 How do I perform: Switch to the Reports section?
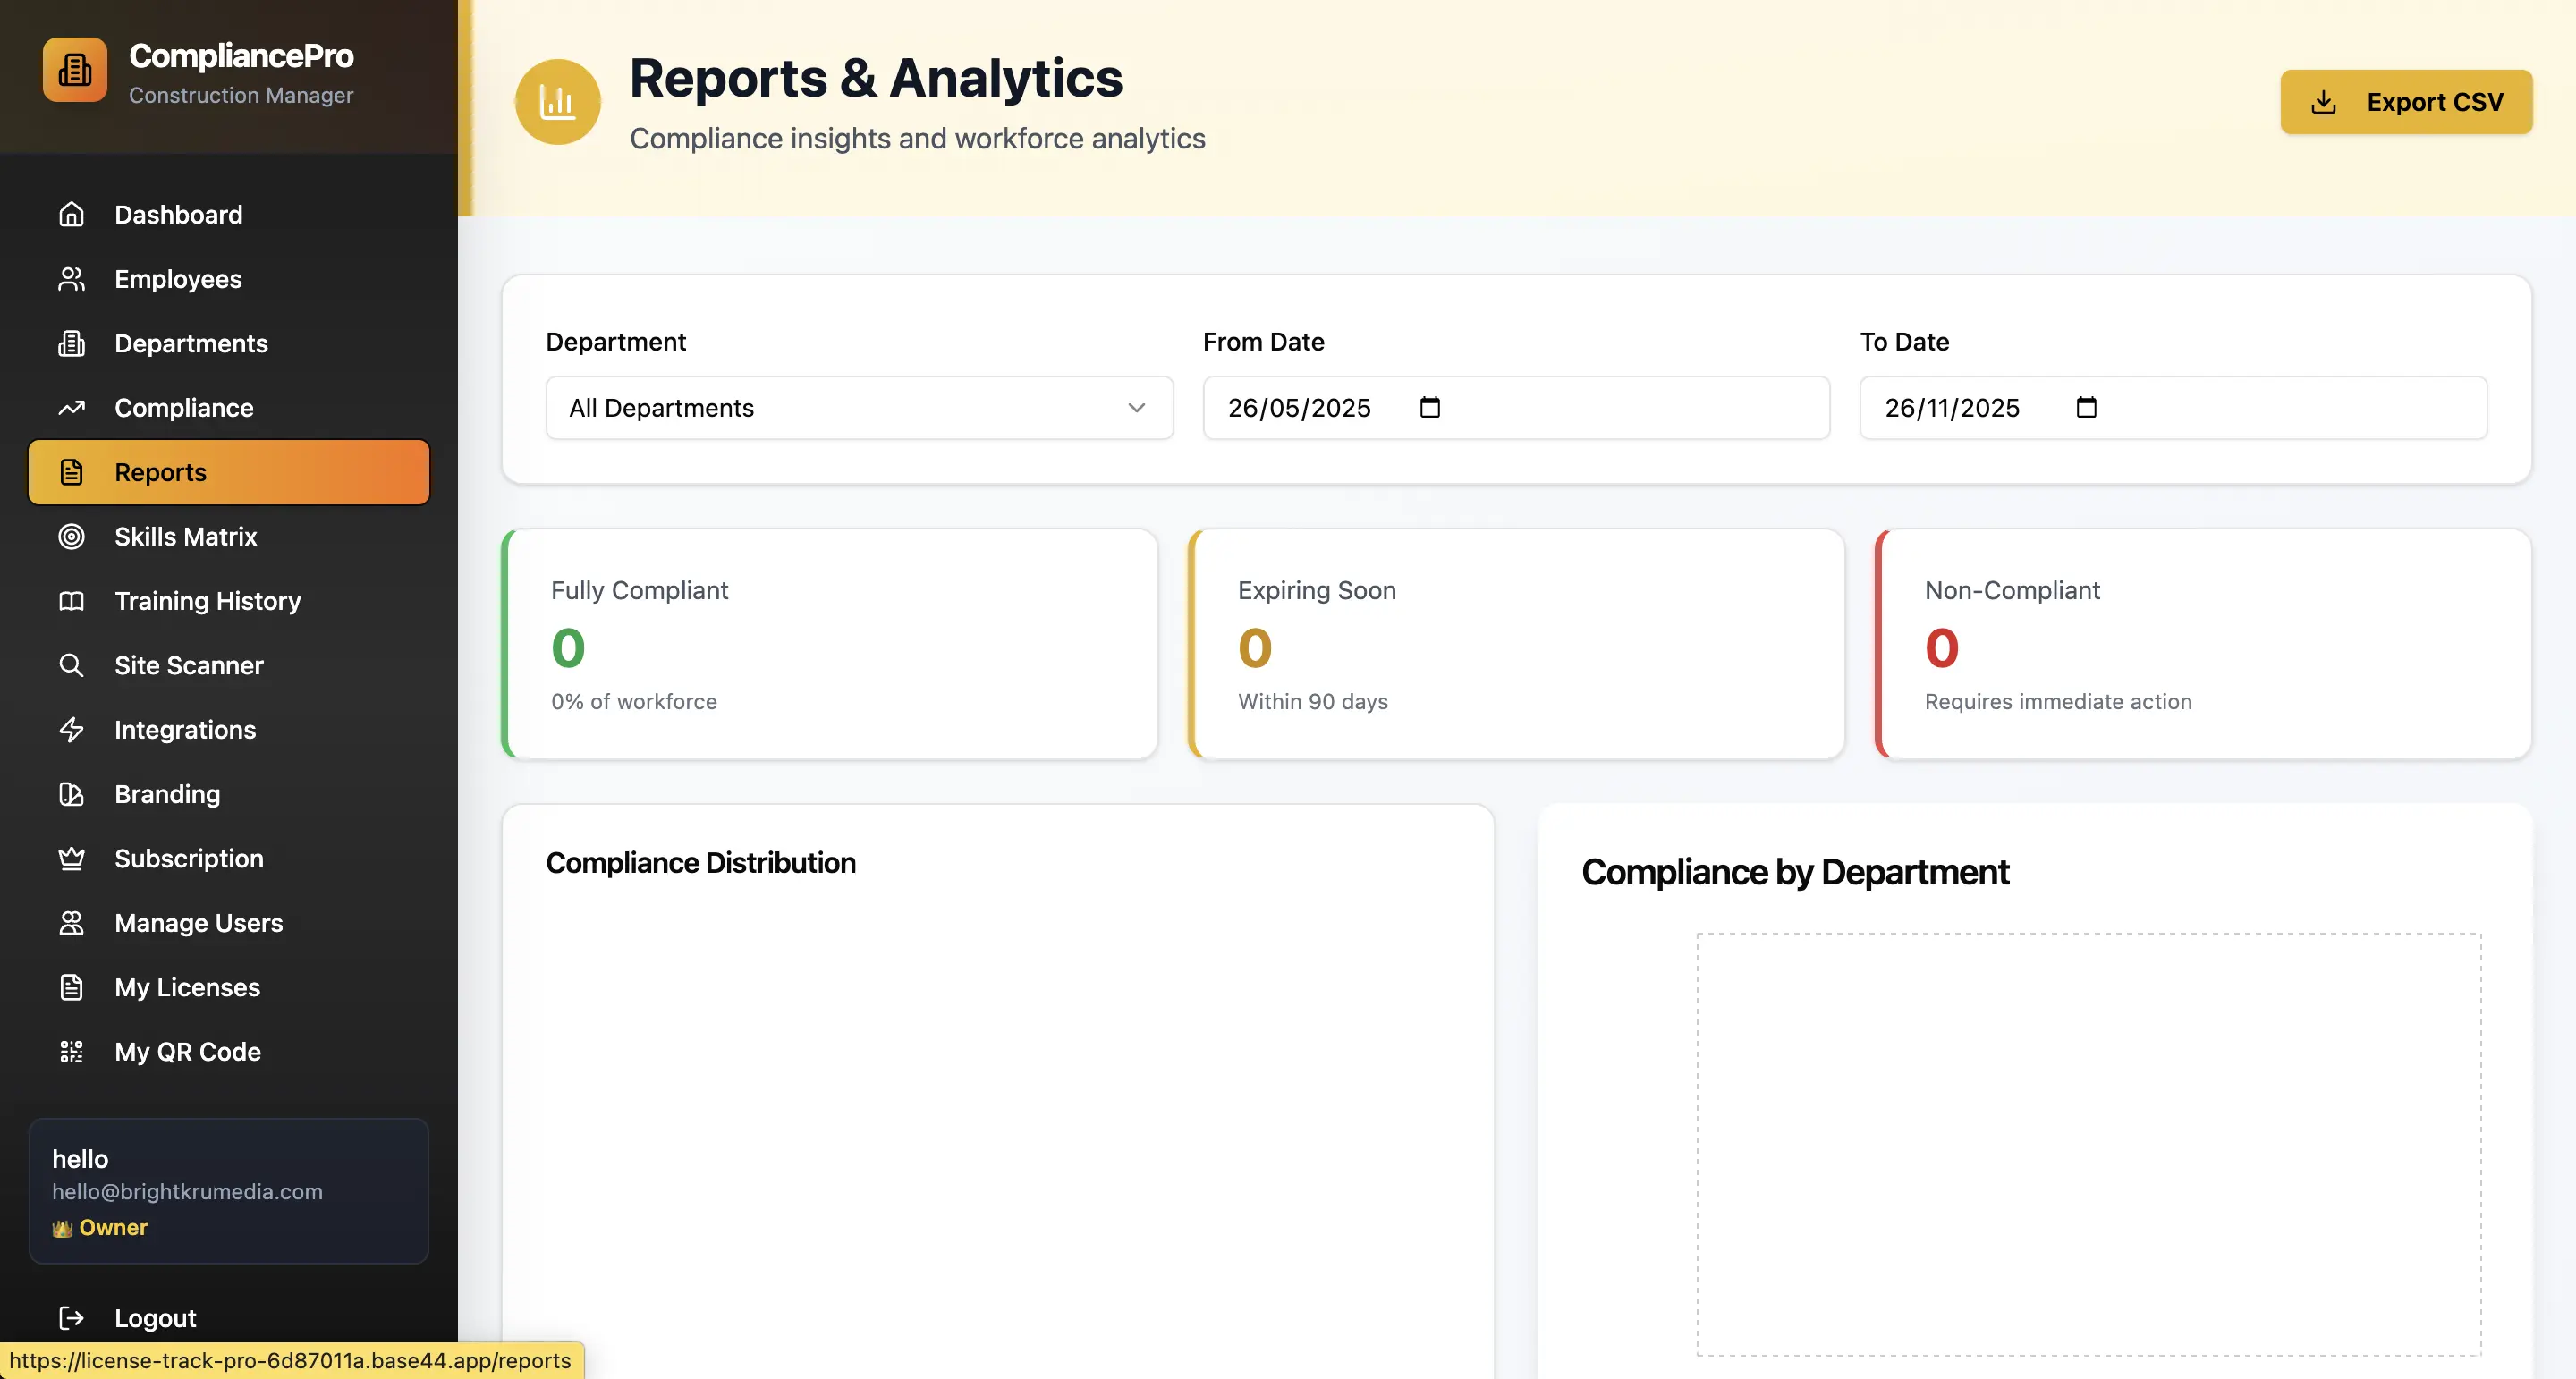[160, 471]
